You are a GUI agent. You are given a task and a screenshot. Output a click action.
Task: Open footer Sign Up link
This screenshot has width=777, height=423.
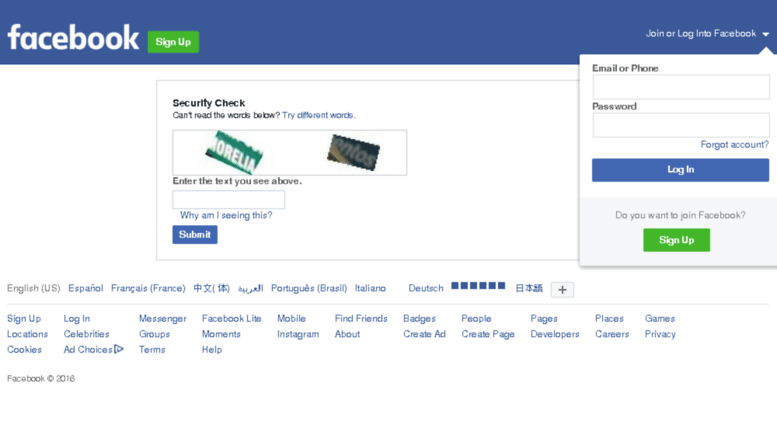[x=24, y=318]
